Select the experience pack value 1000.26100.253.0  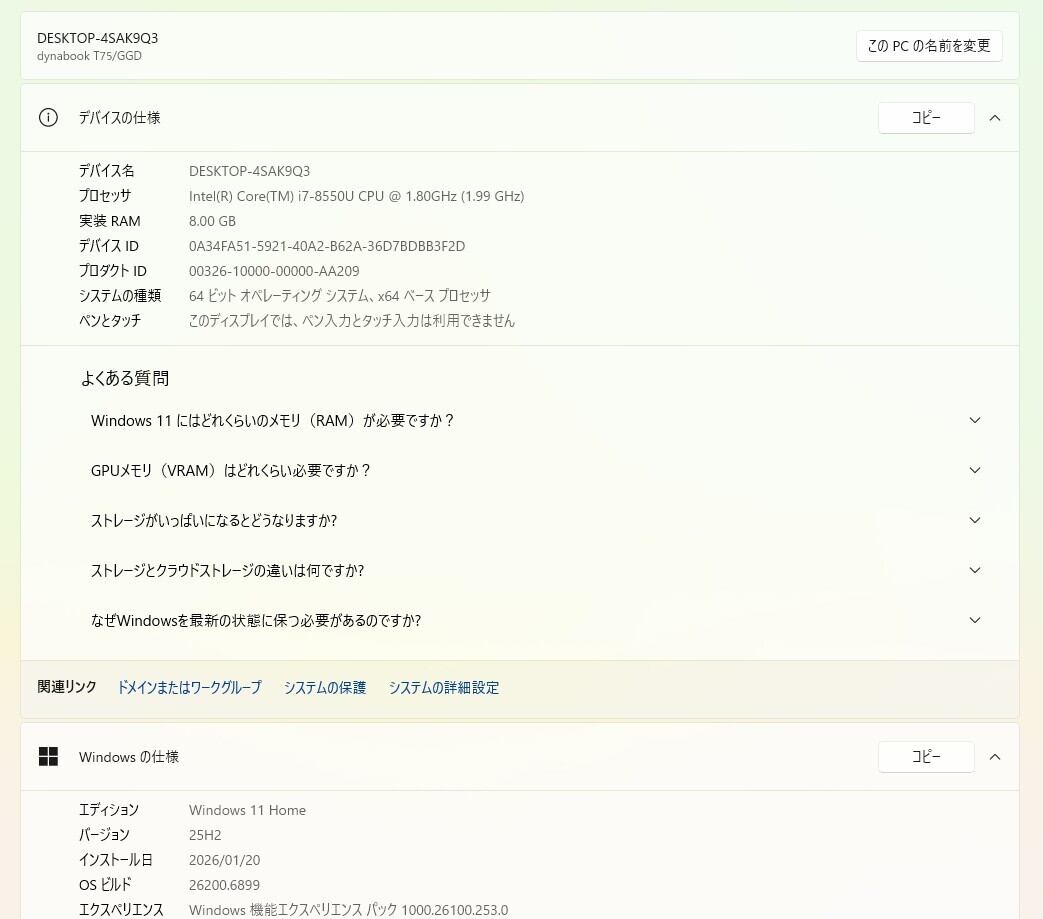349,910
